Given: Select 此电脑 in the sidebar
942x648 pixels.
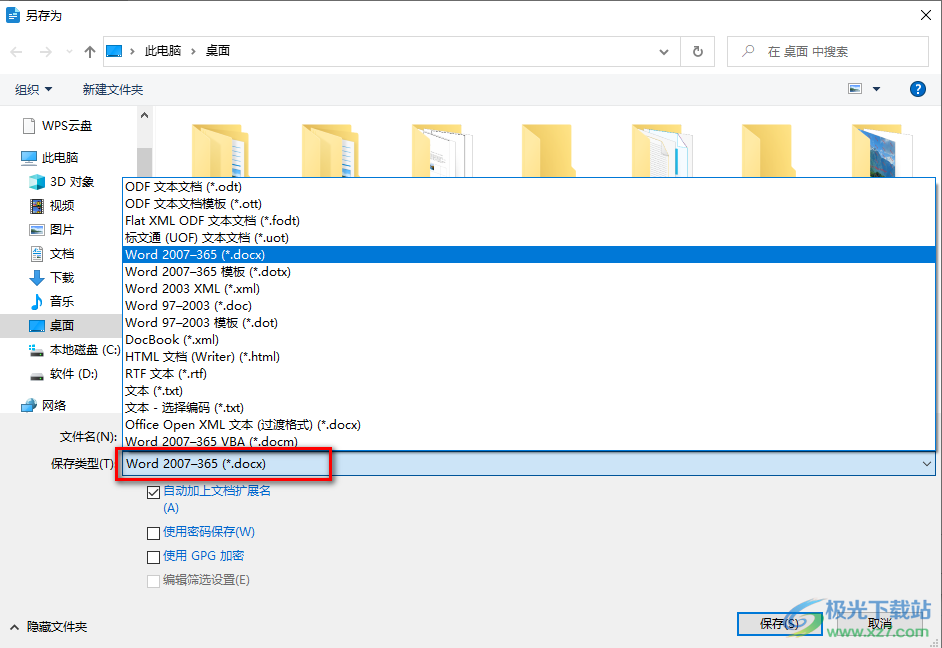Looking at the screenshot, I should click(60, 156).
